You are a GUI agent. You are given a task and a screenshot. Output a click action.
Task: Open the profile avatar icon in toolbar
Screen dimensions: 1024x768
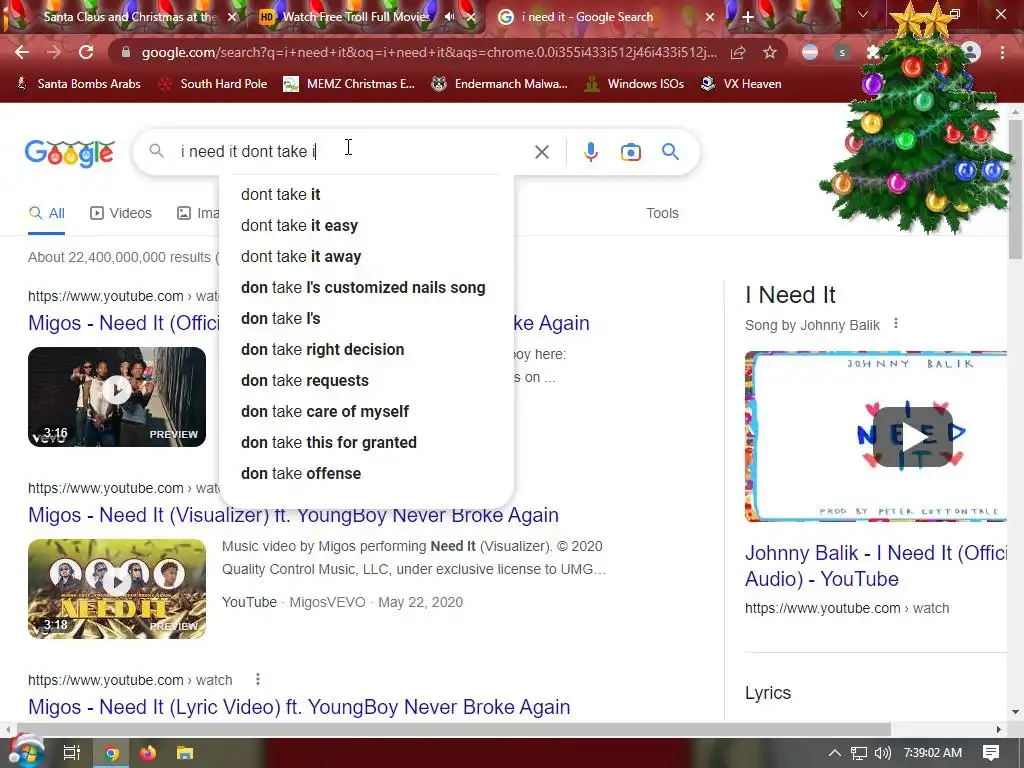pyautogui.click(x=971, y=52)
